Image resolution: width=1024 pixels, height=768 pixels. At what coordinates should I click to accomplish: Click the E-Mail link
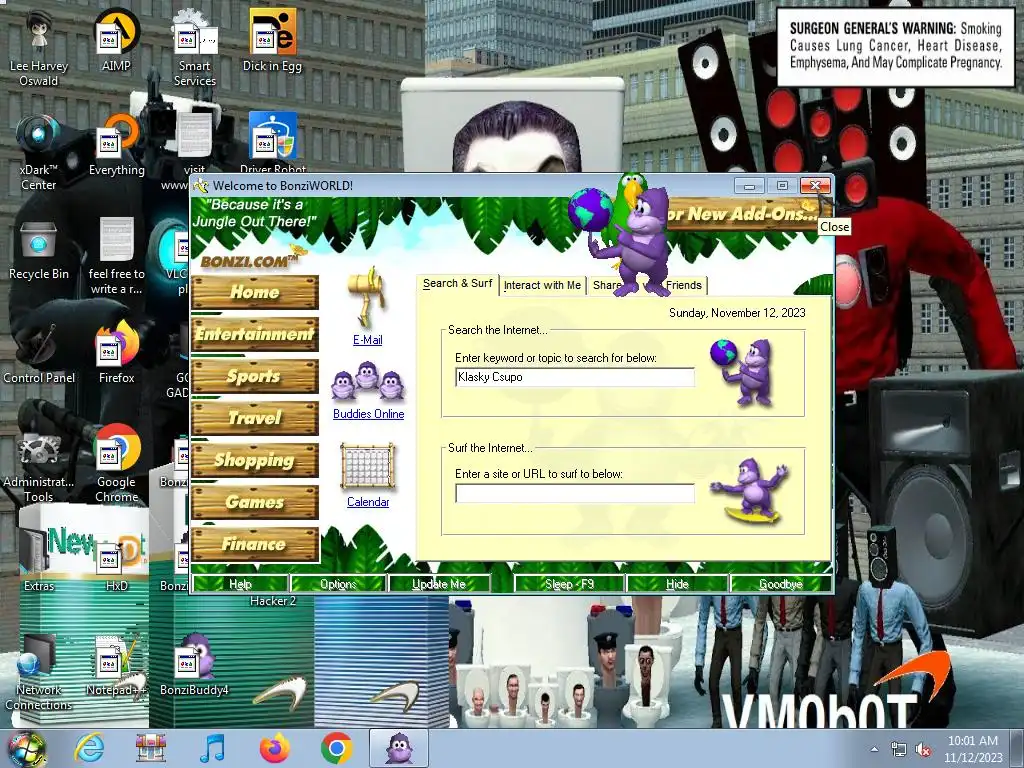[x=368, y=340]
